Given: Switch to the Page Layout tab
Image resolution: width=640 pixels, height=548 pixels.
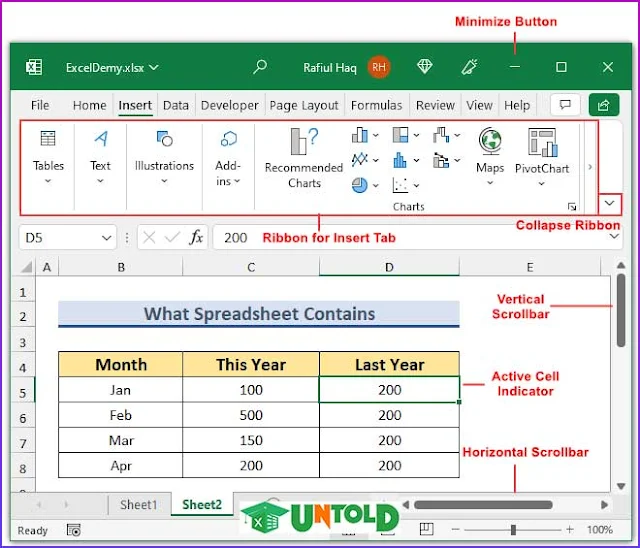Looking at the screenshot, I should click(304, 106).
